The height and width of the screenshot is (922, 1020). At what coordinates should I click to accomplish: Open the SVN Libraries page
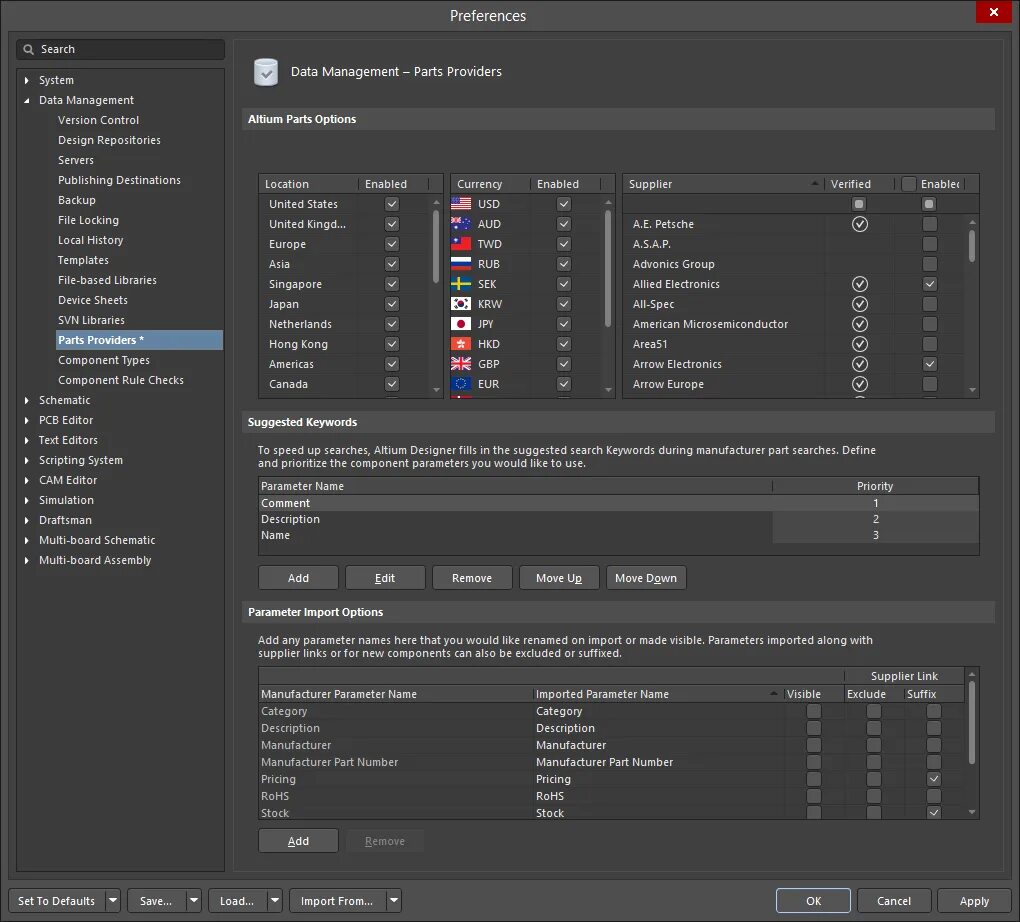pyautogui.click(x=91, y=320)
